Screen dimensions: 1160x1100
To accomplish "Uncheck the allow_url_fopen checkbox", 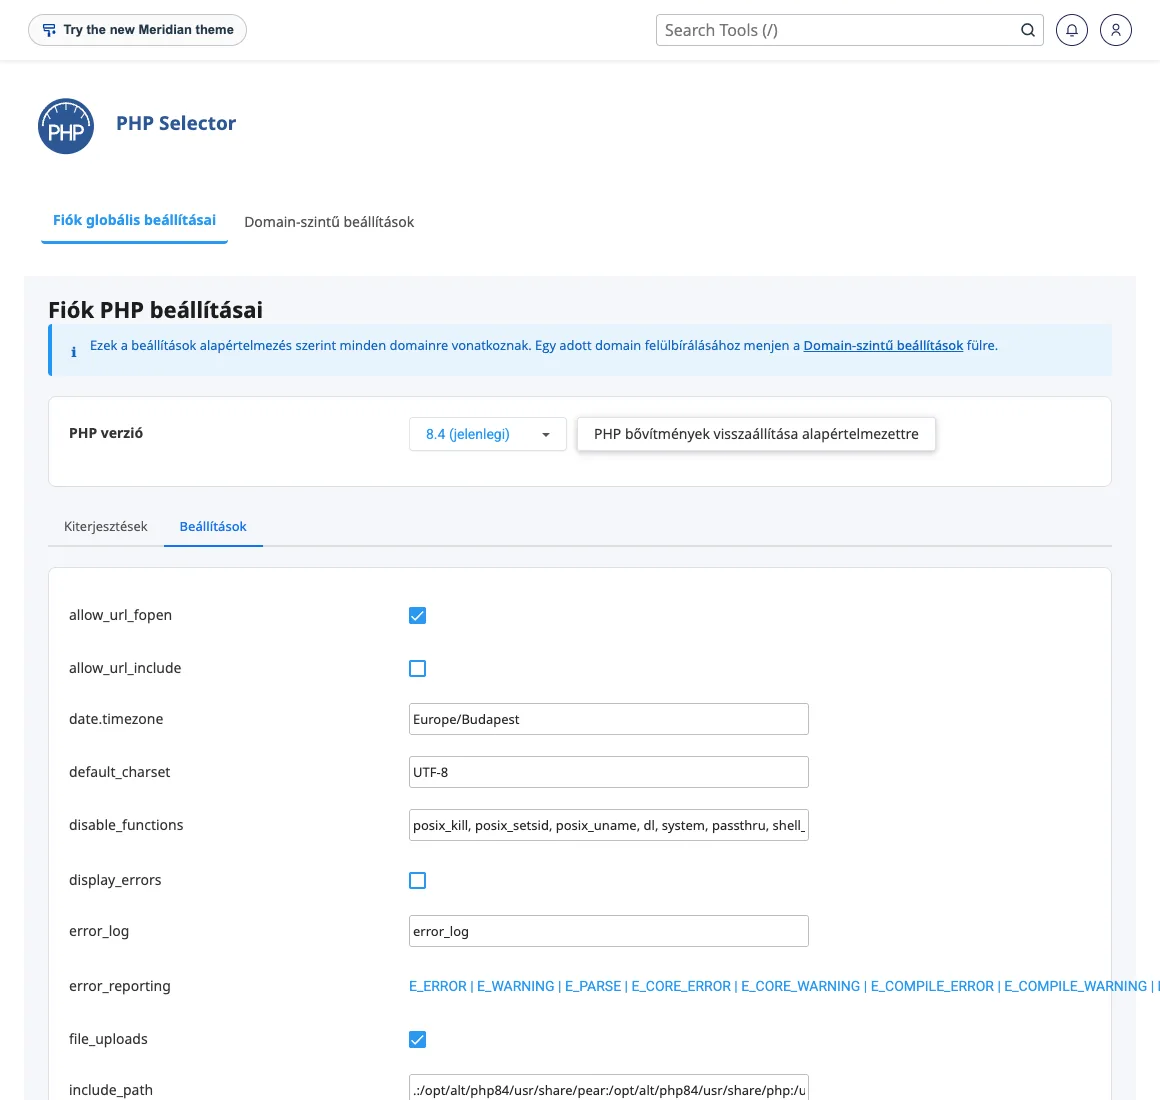I will [417, 615].
